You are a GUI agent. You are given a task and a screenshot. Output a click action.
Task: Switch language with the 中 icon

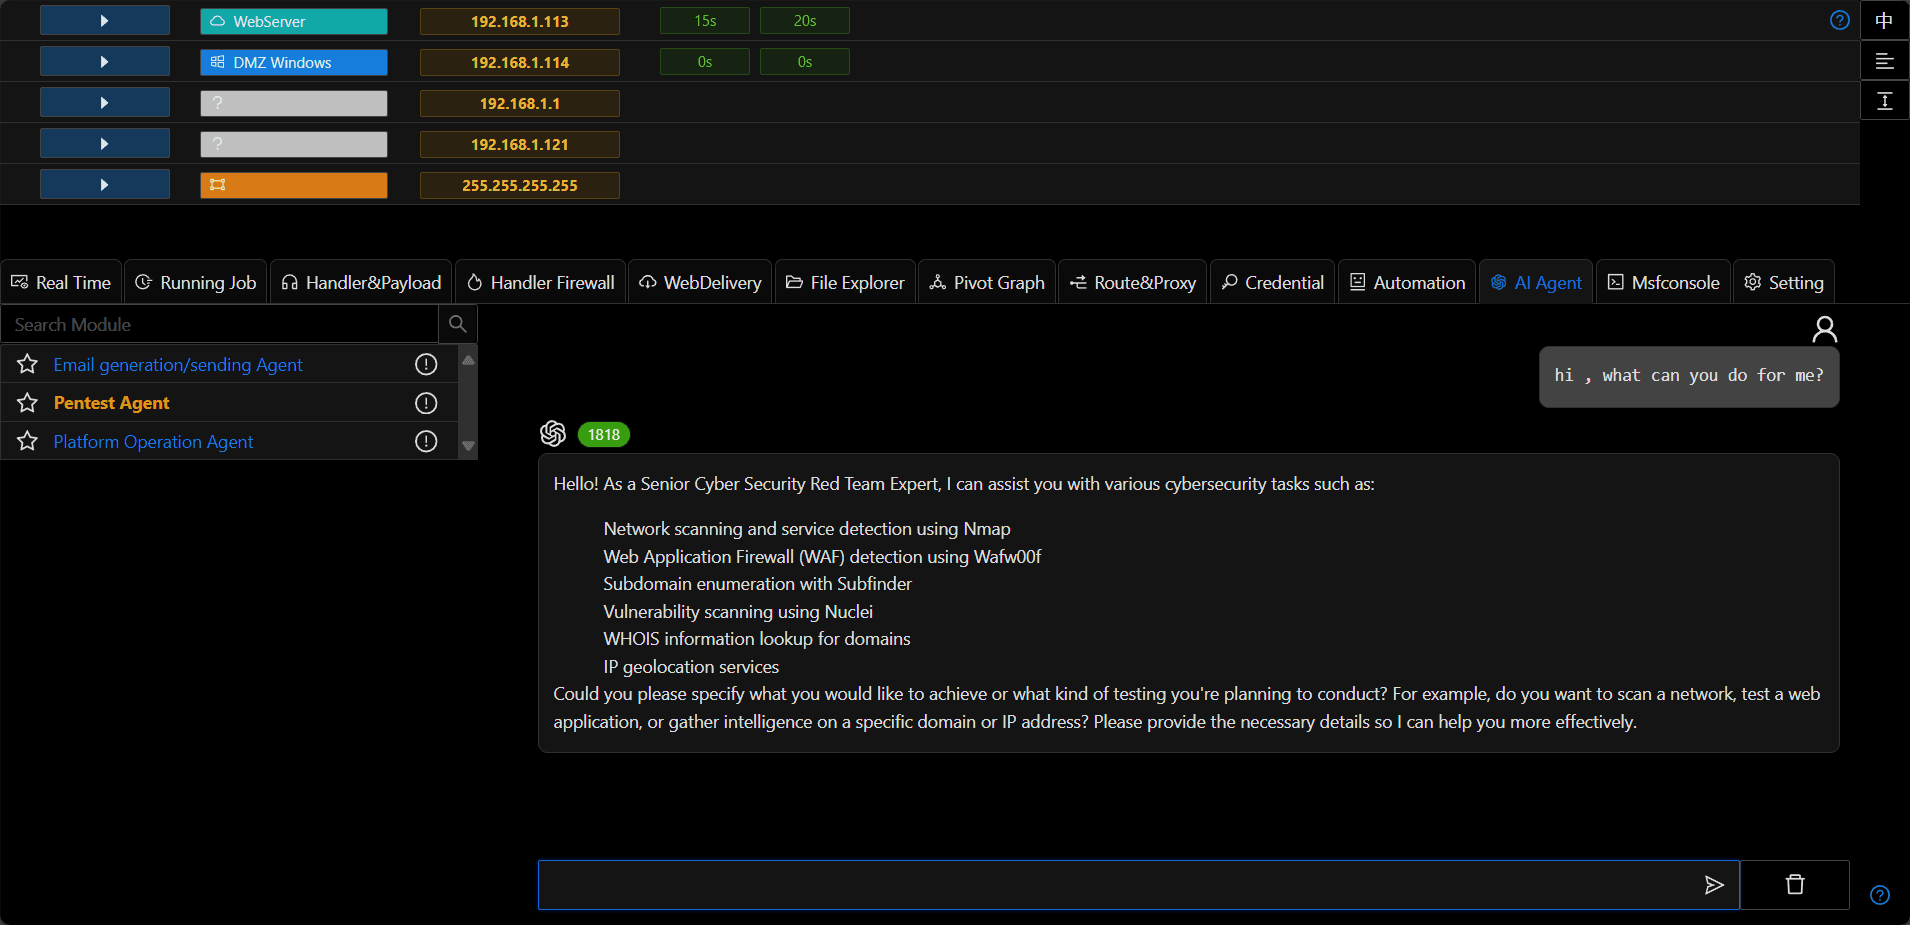1884,20
